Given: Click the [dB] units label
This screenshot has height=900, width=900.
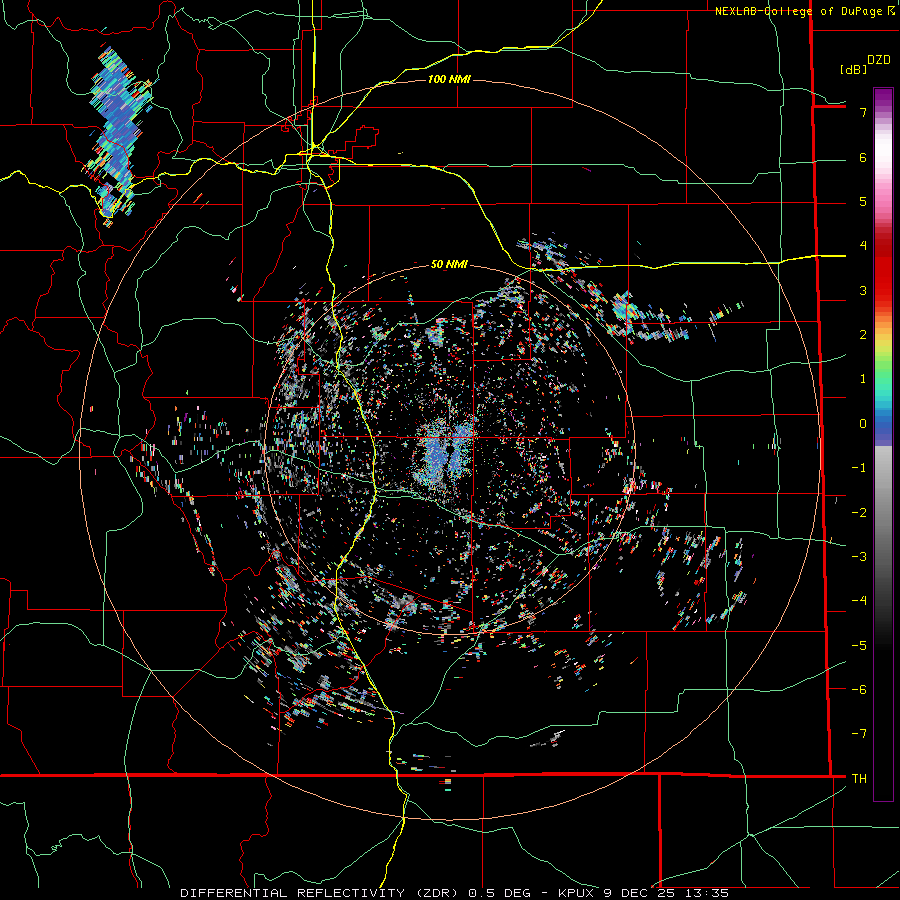Looking at the screenshot, I should click(854, 69).
